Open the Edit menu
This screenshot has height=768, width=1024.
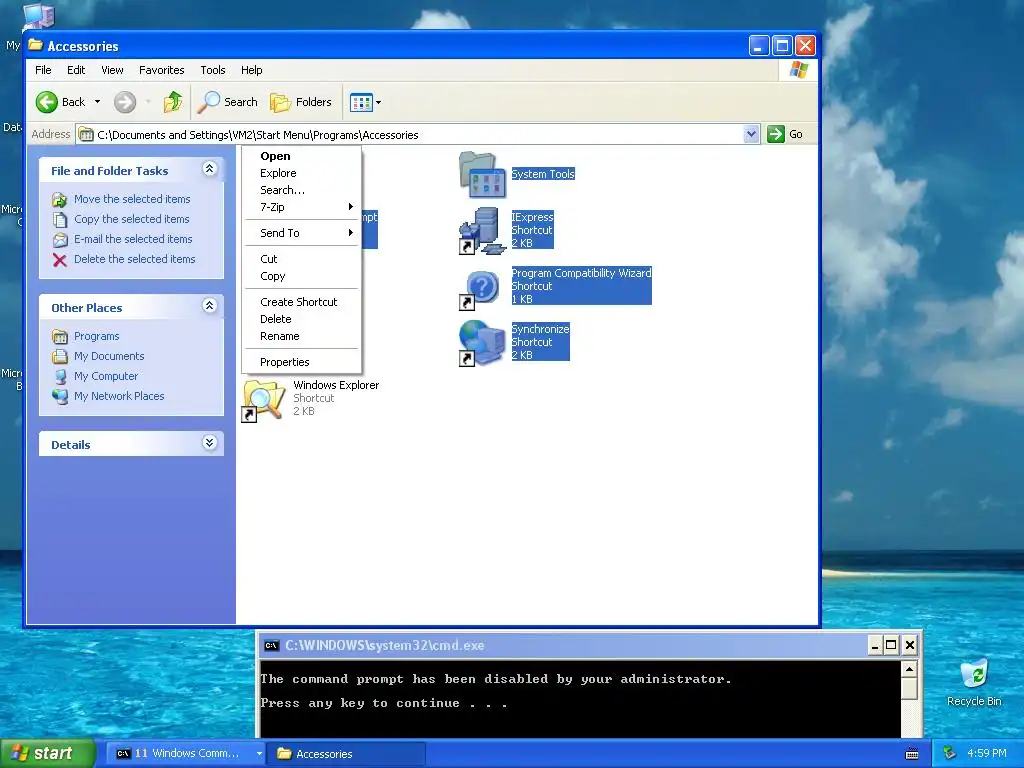click(x=76, y=70)
